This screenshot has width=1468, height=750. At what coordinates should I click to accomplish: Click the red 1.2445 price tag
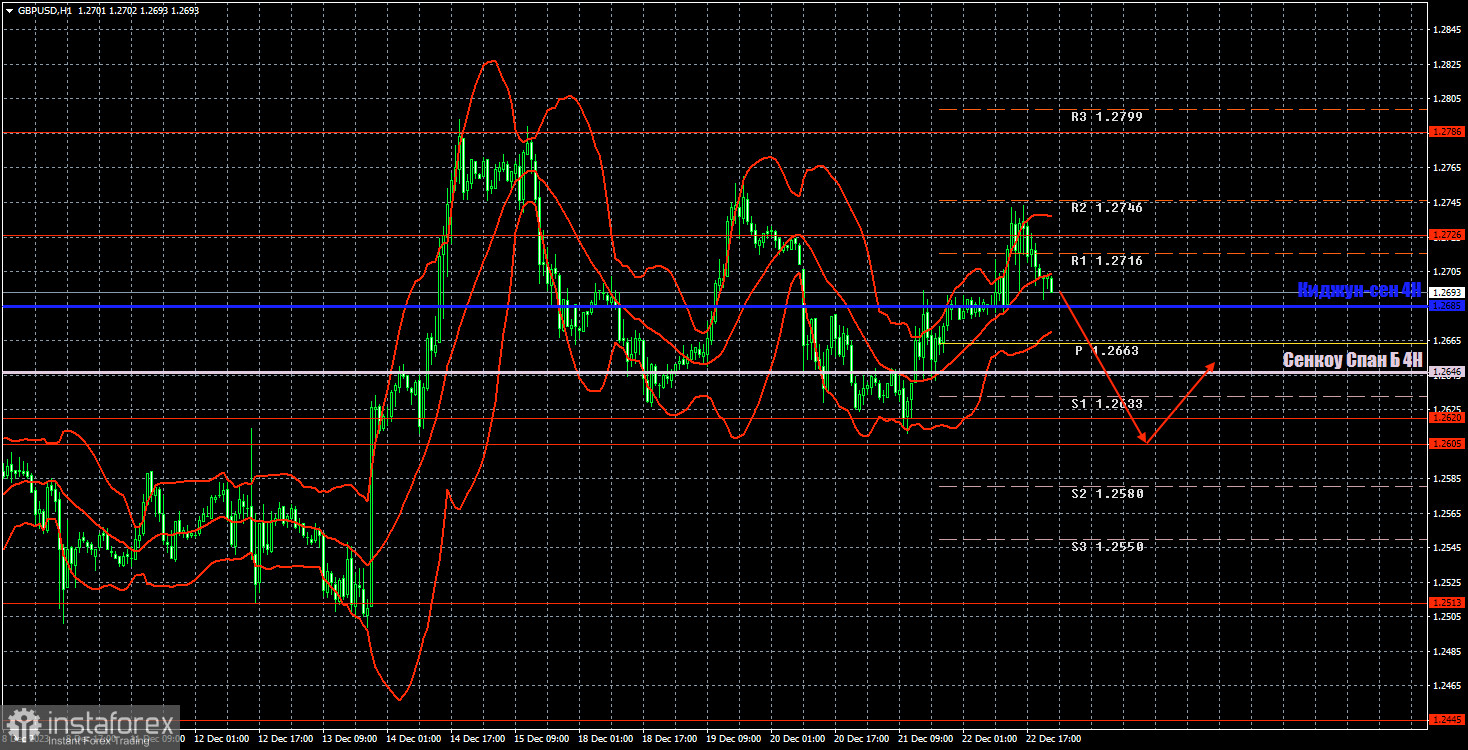pyautogui.click(x=1447, y=720)
